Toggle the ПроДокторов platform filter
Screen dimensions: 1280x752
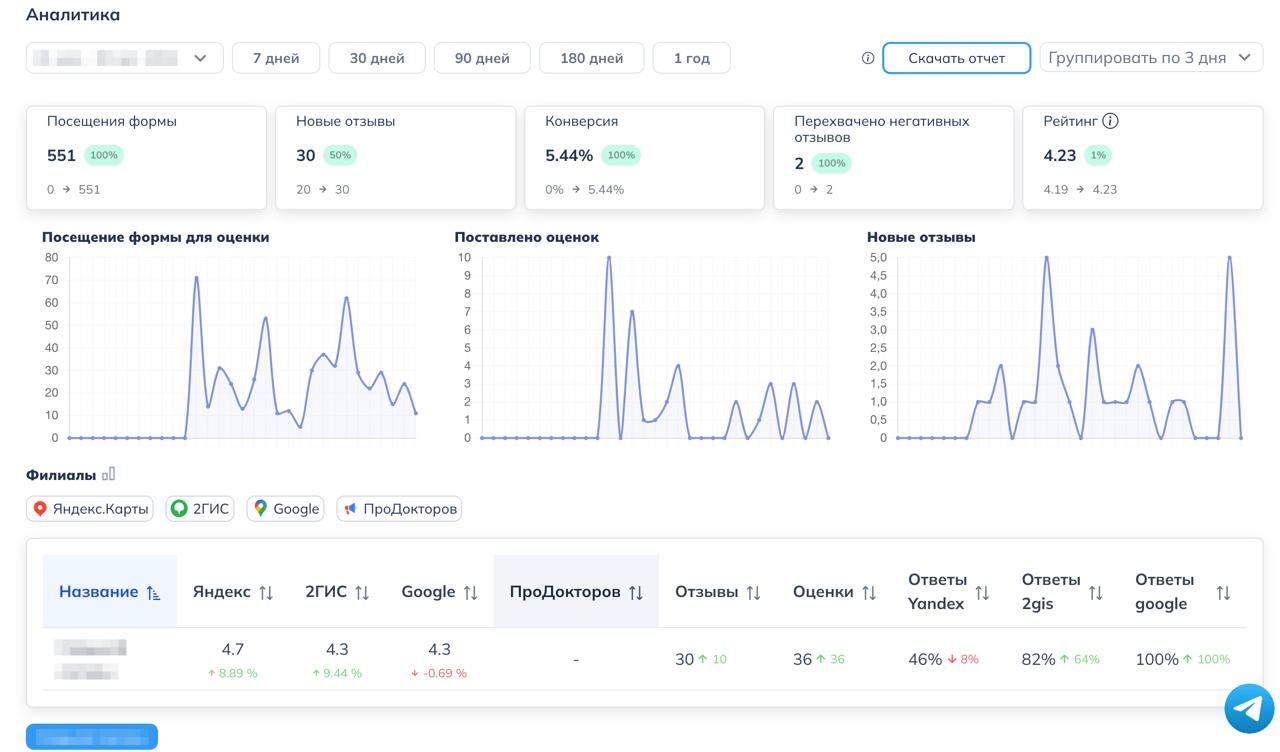pos(399,509)
